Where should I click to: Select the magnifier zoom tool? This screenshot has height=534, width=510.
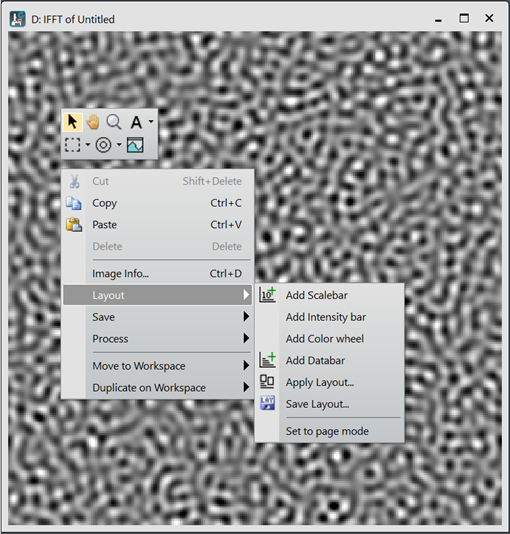[114, 122]
